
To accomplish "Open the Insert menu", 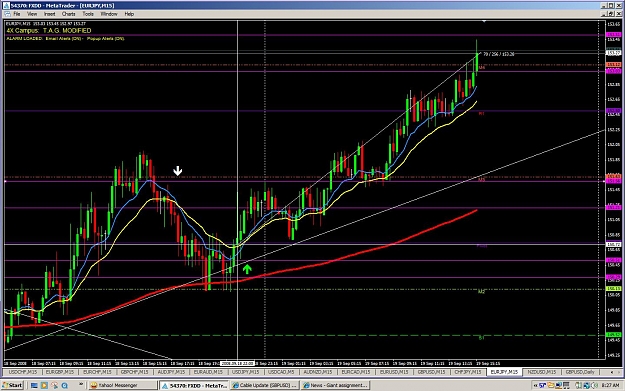I will click(x=49, y=14).
